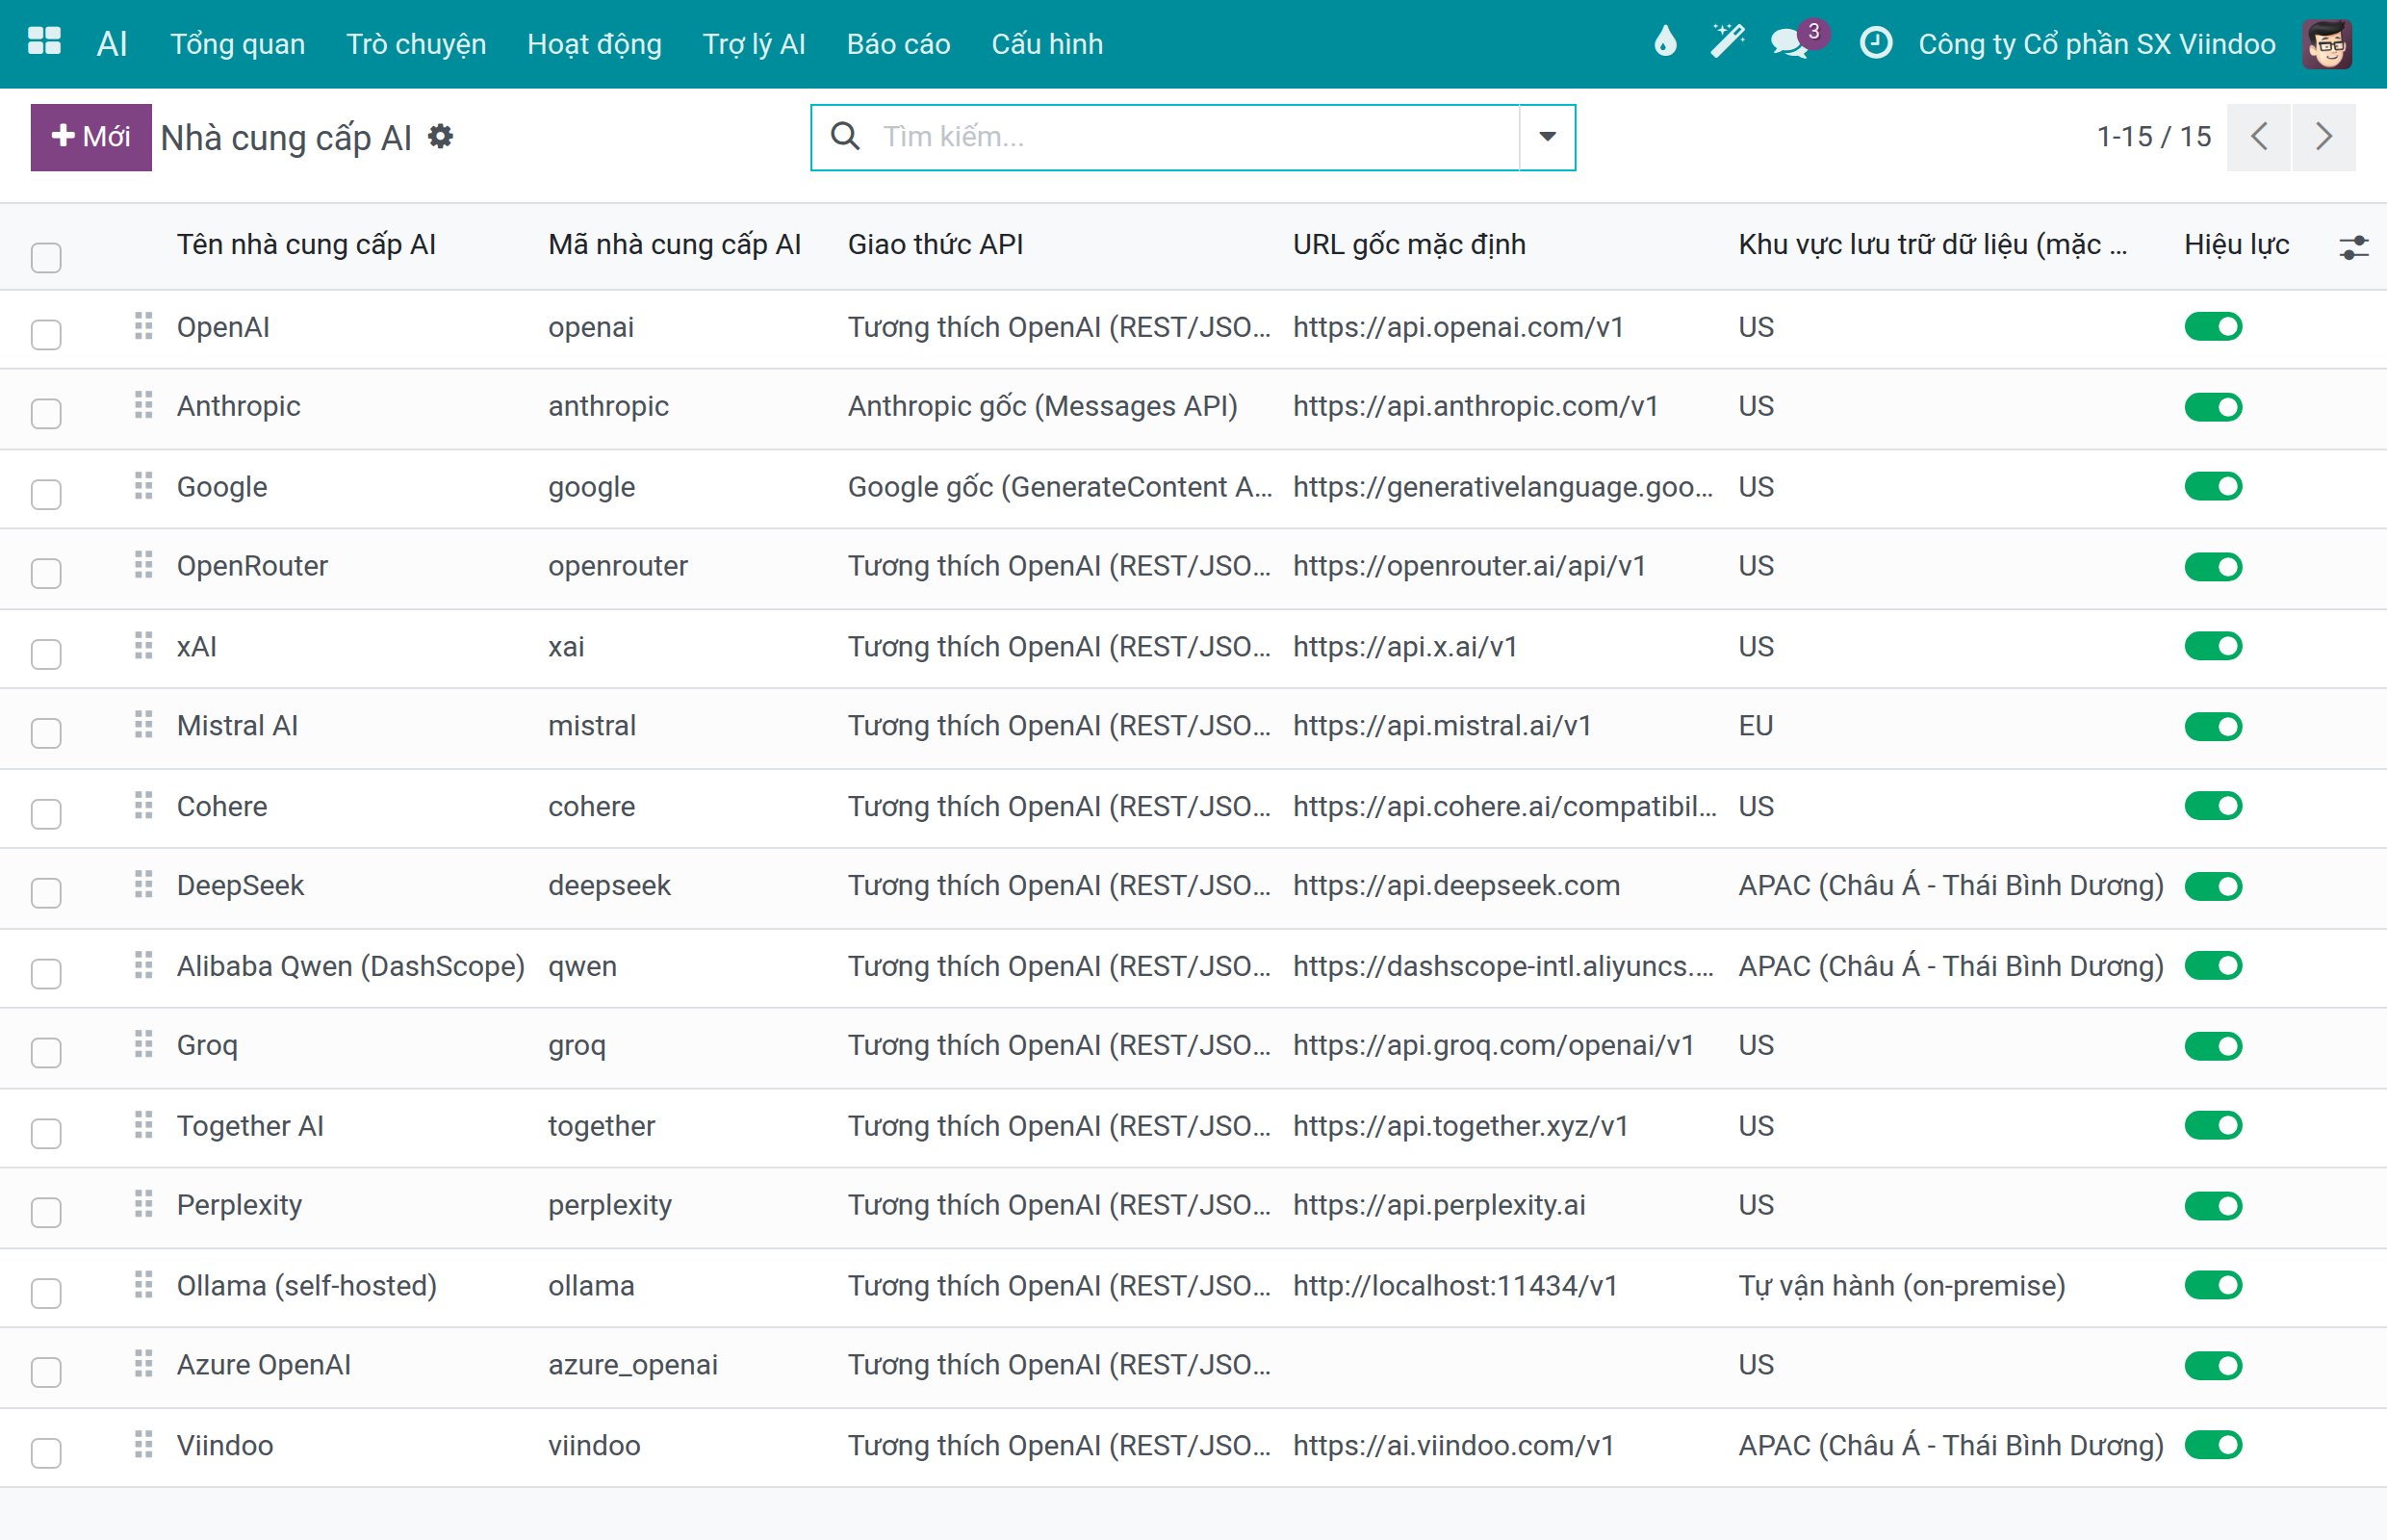Sort by Tên nhà cung cấp AI column
This screenshot has height=1540, width=2387.
[x=306, y=244]
